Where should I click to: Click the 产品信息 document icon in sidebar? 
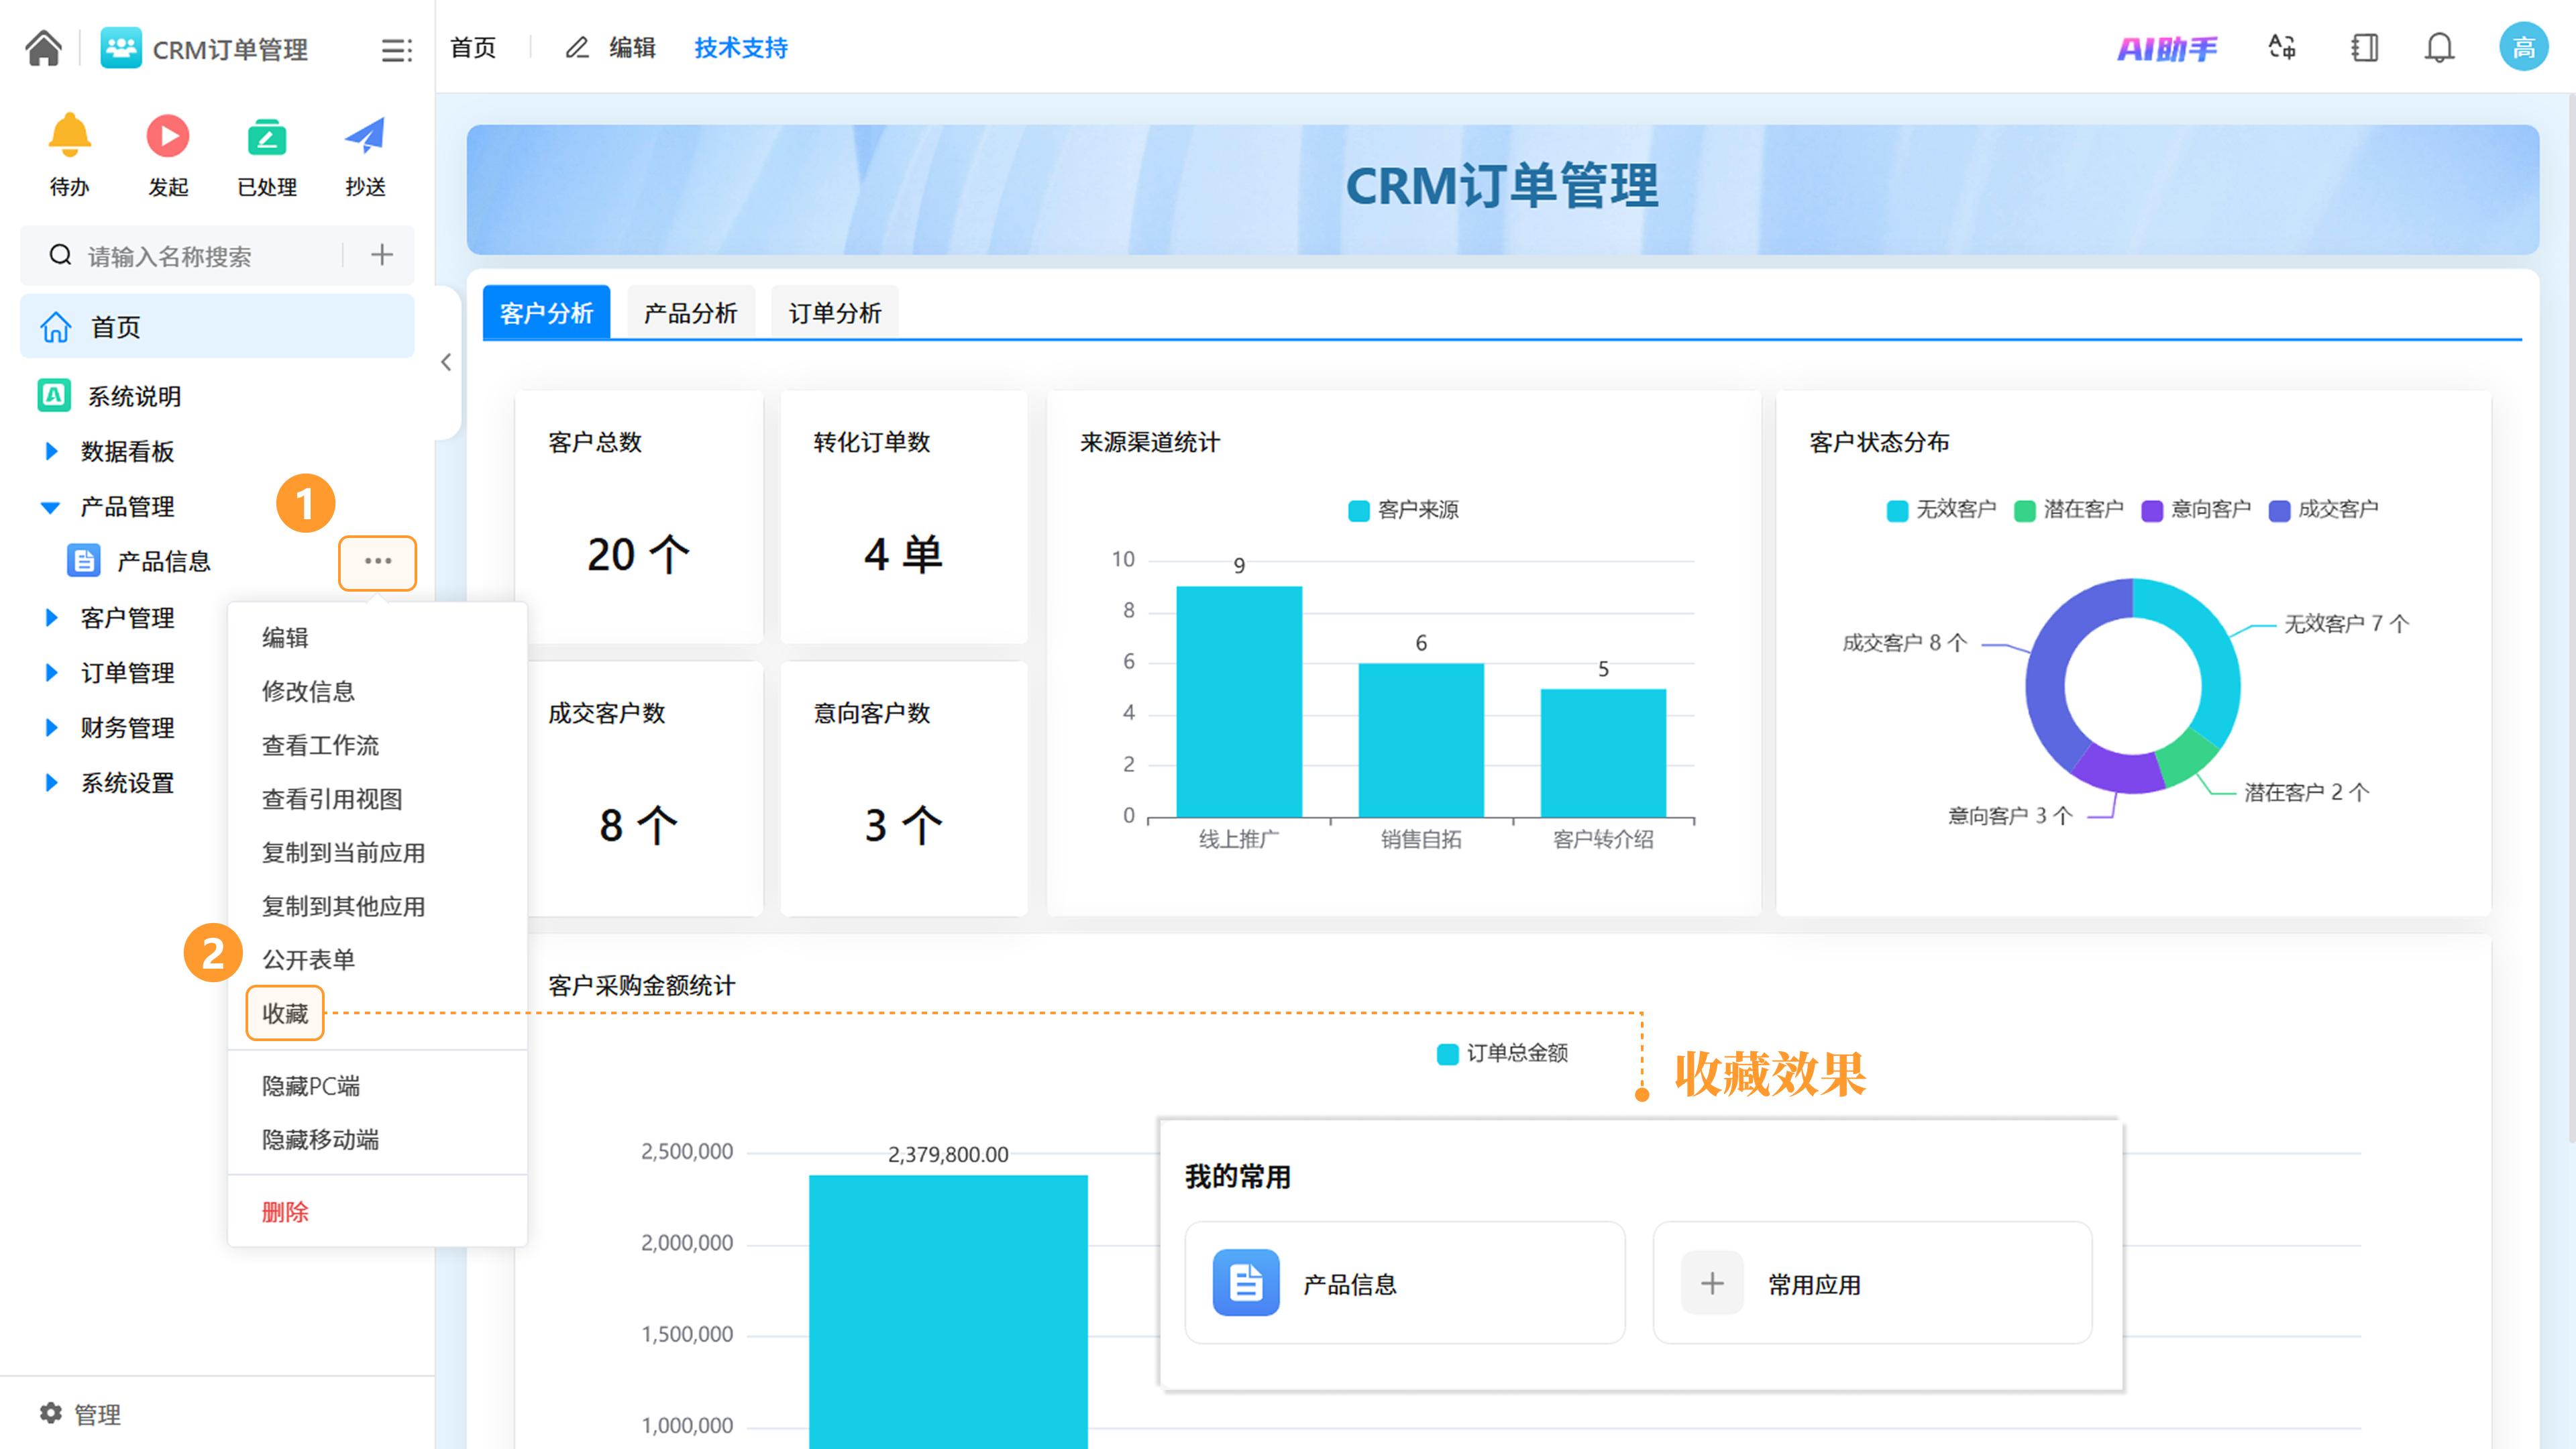pyautogui.click(x=84, y=561)
